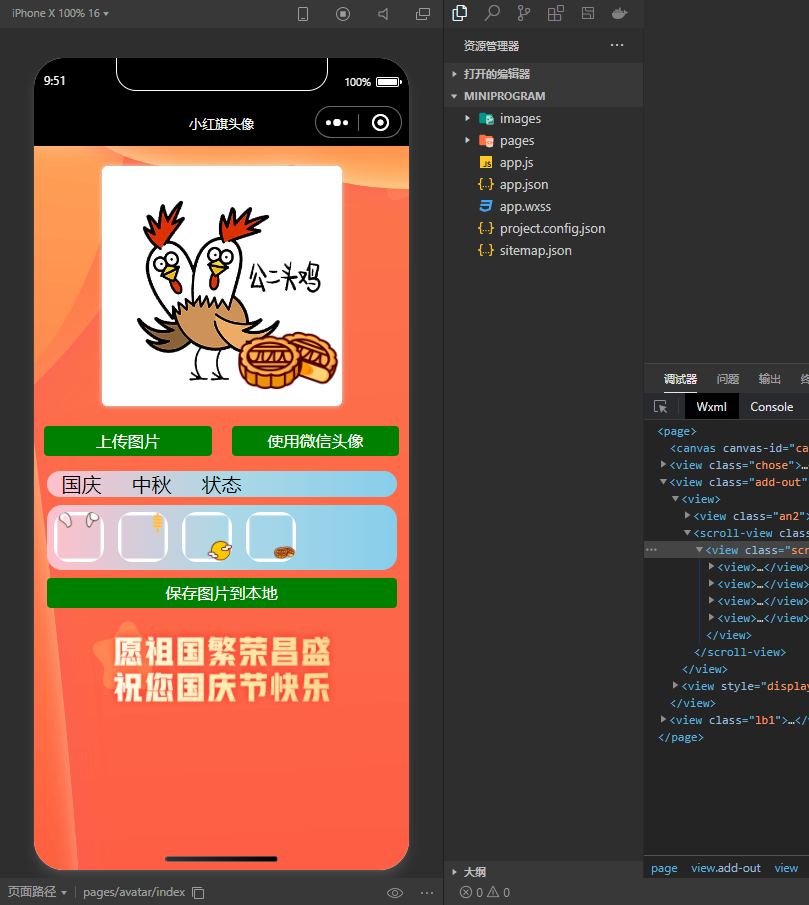Collapse the scroll-view node
Image resolution: width=809 pixels, height=905 pixels.
(x=687, y=533)
